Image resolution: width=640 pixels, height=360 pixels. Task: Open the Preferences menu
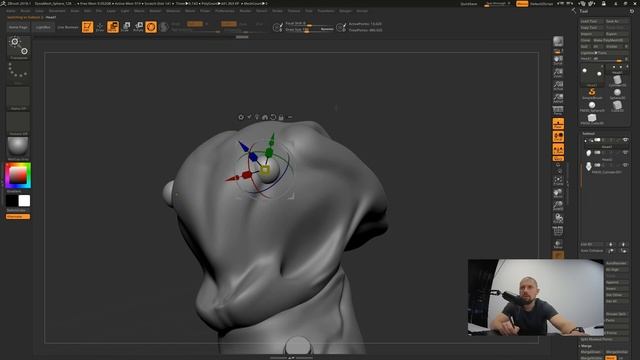tap(225, 11)
